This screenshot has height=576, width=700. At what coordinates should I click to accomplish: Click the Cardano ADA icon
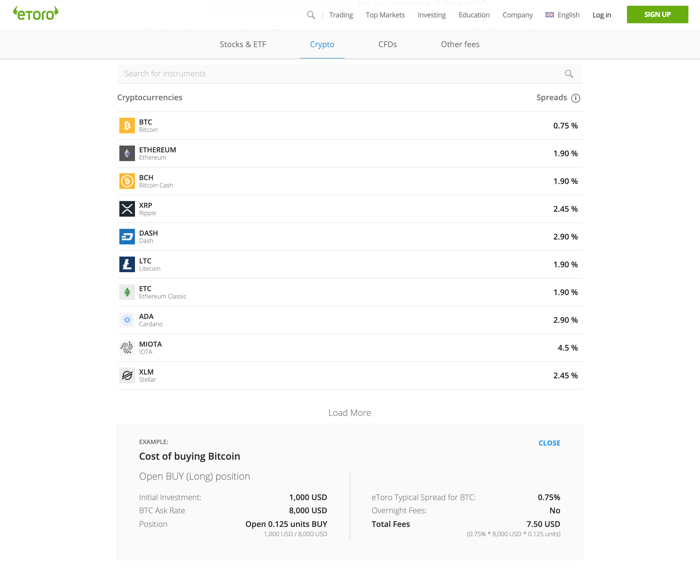[x=127, y=320]
